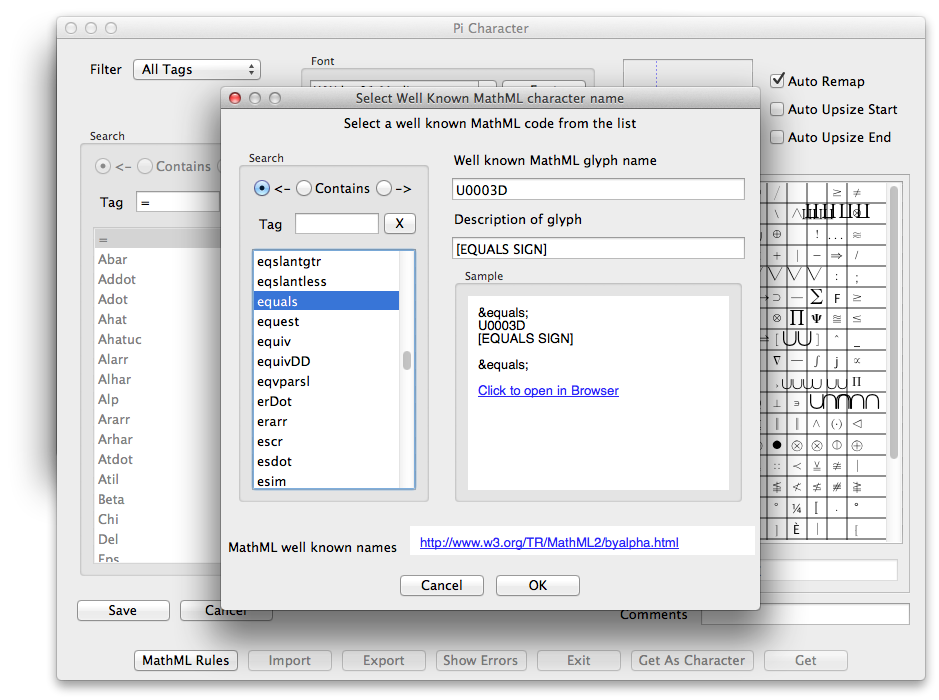Image resolution: width=939 pixels, height=700 pixels.
Task: Choose the colon glyph cell
Action: coord(837,277)
